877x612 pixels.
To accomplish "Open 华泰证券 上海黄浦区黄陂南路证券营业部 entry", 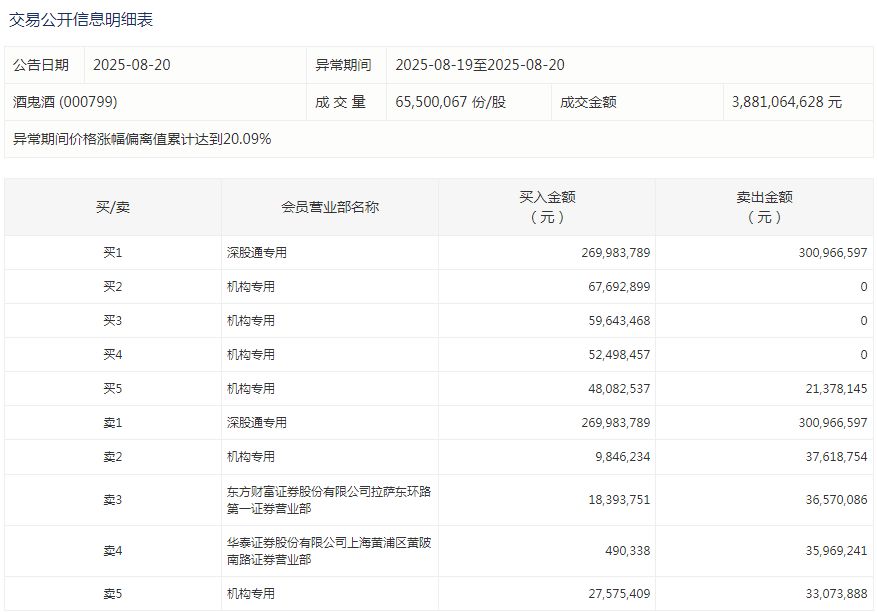I will (x=329, y=551).
